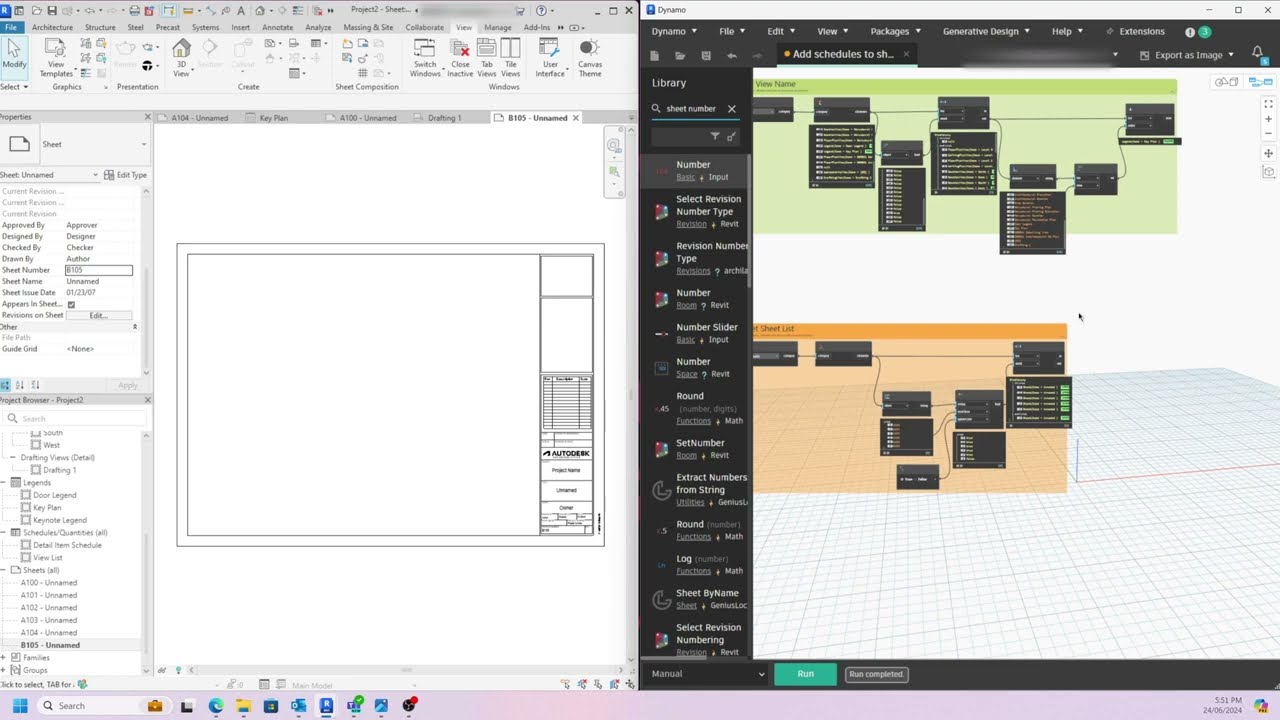Open the Manual run mode dropdown

(x=708, y=674)
